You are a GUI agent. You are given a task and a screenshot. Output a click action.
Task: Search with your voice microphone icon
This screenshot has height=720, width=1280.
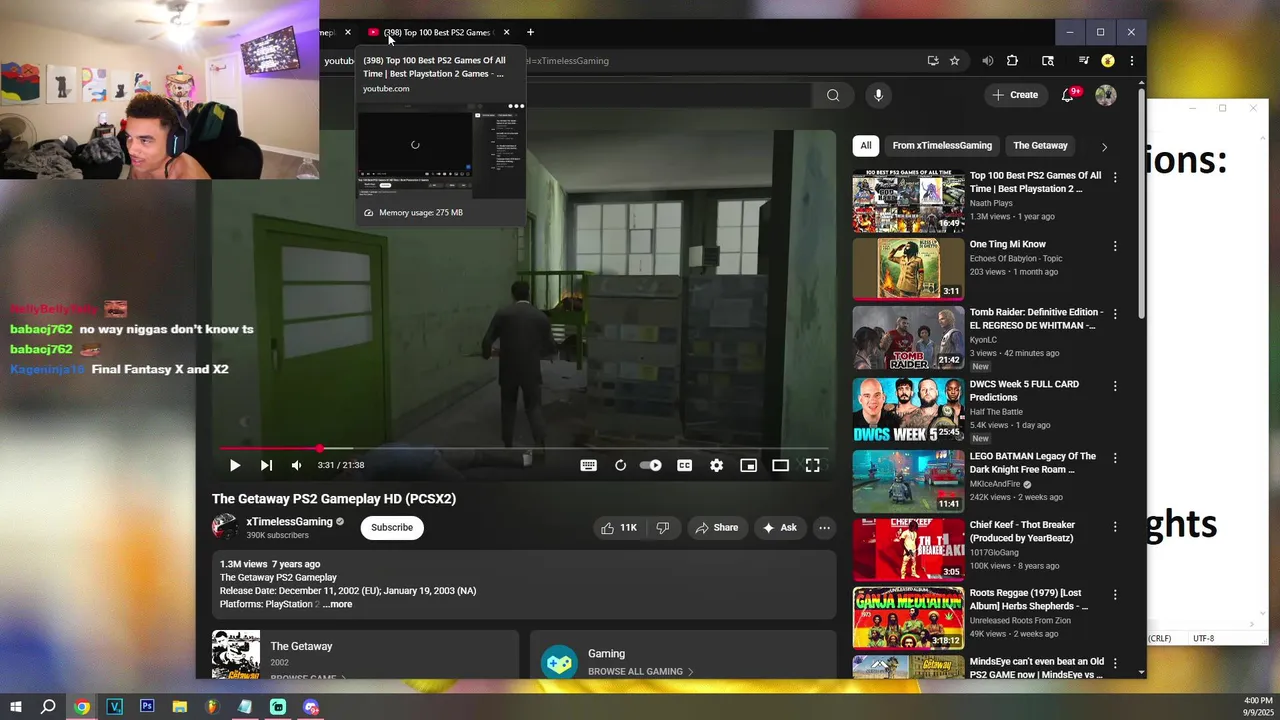coord(879,95)
